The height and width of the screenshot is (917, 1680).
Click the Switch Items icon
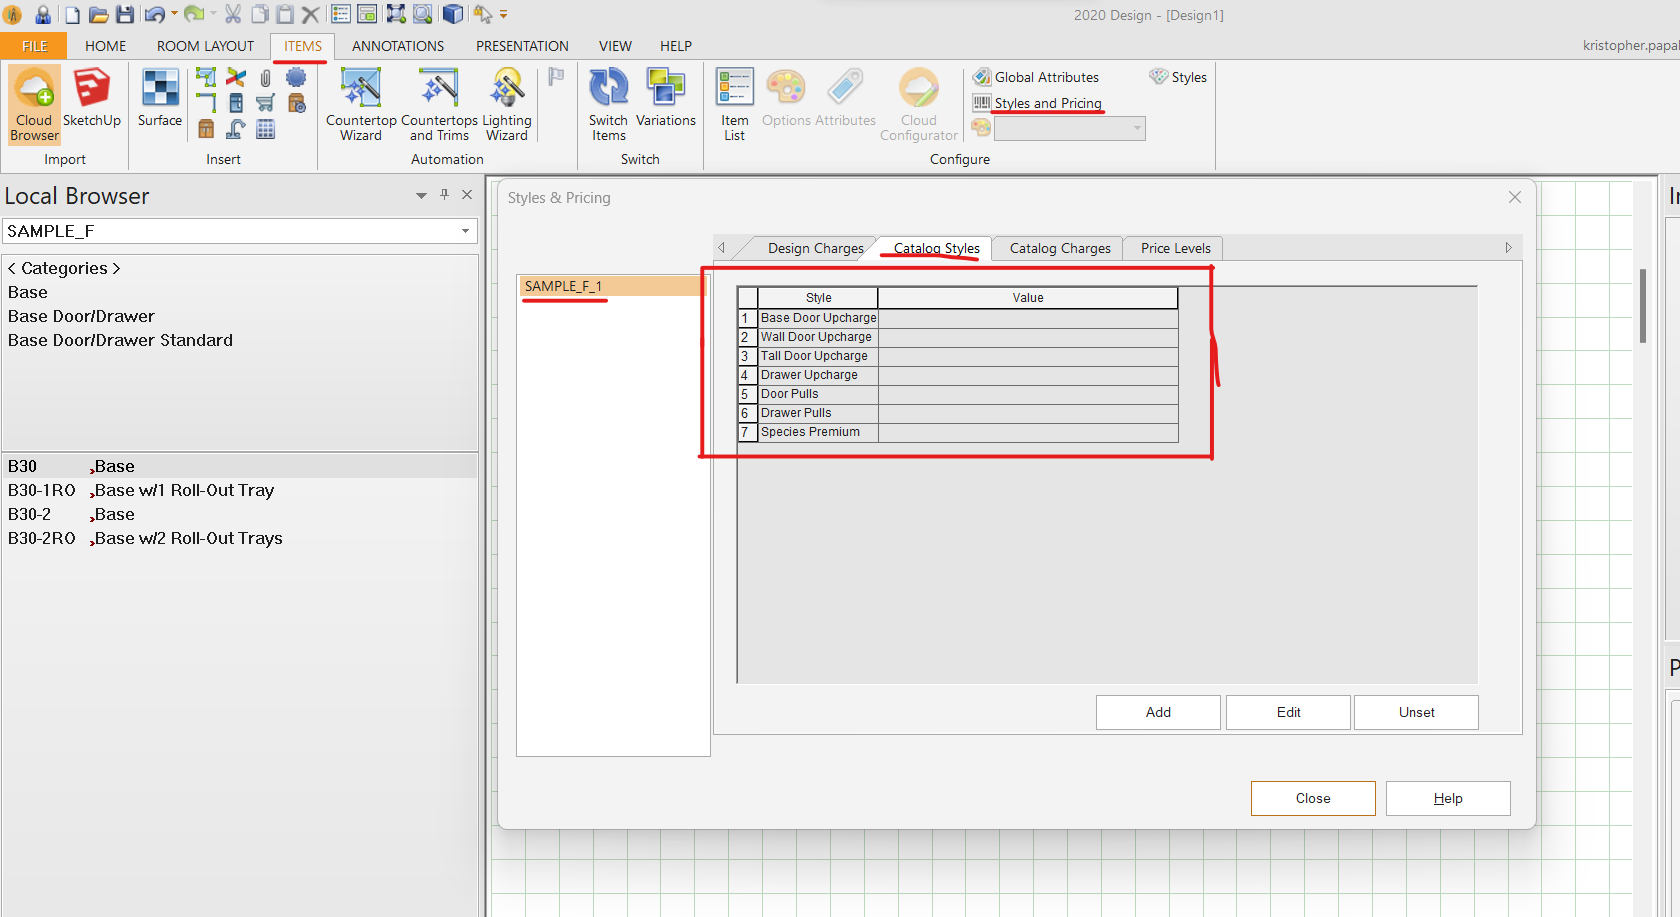tap(608, 104)
